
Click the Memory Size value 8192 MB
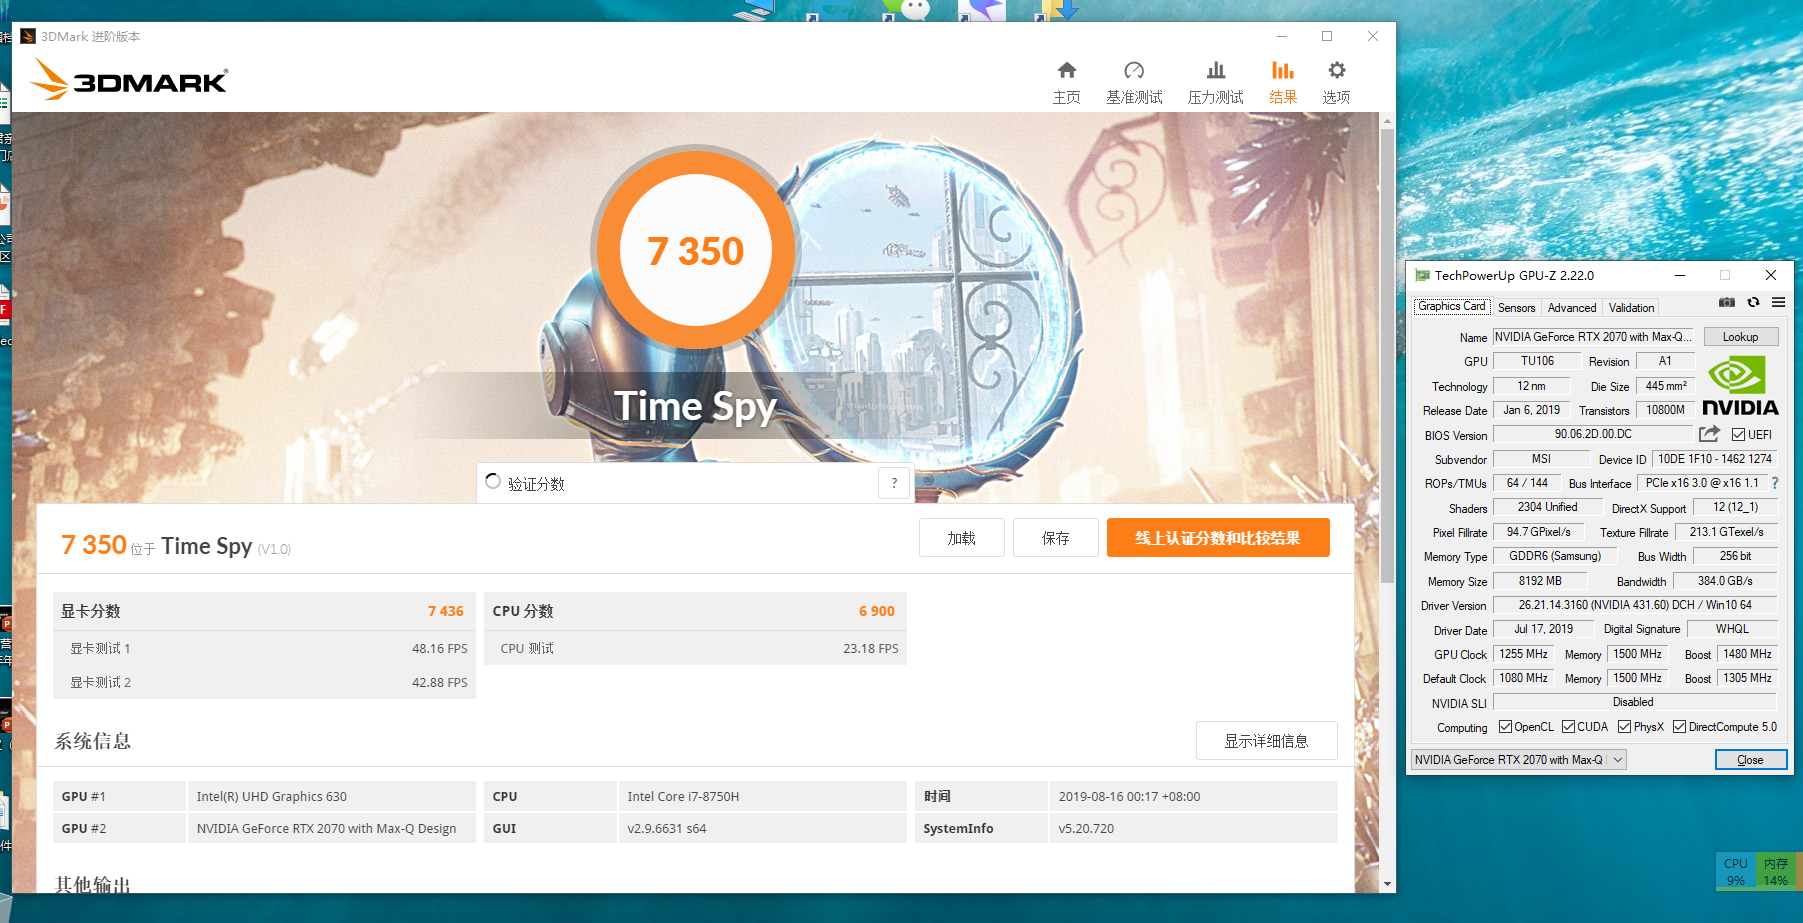click(x=1540, y=581)
